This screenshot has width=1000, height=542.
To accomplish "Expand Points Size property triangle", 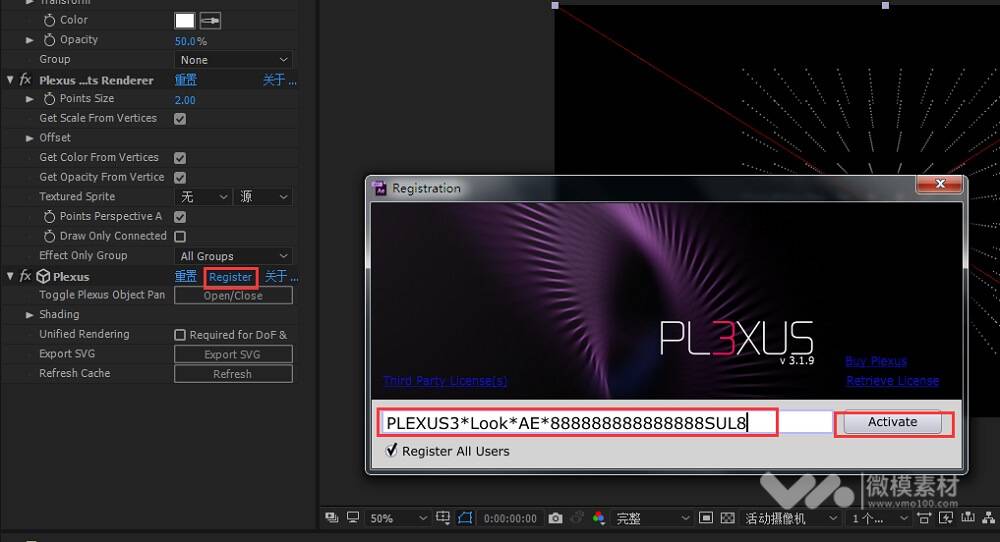I will click(29, 99).
